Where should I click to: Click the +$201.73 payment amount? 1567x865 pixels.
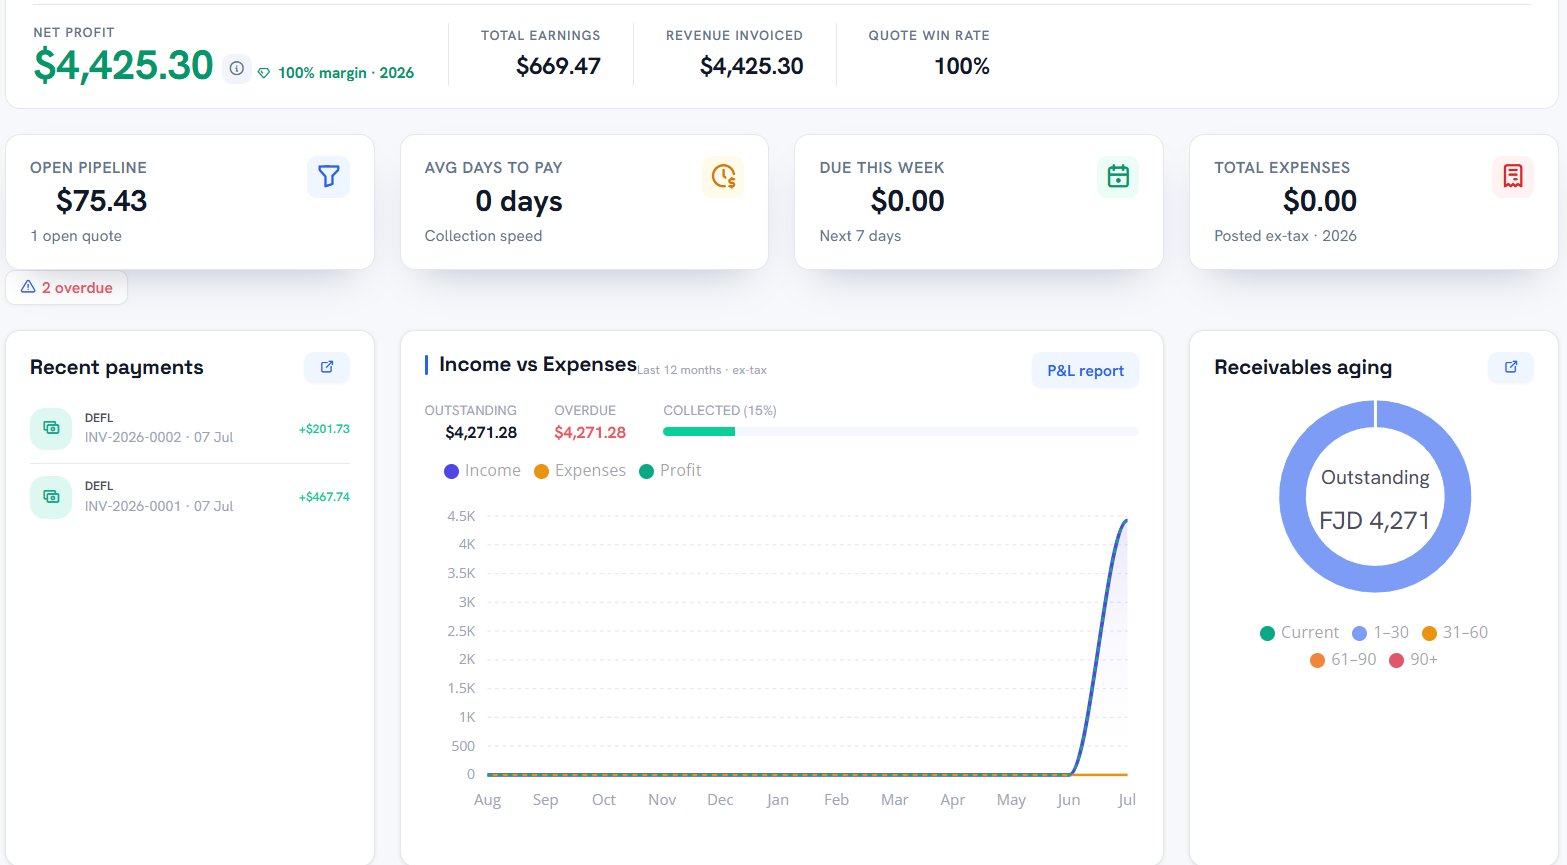pyautogui.click(x=324, y=429)
